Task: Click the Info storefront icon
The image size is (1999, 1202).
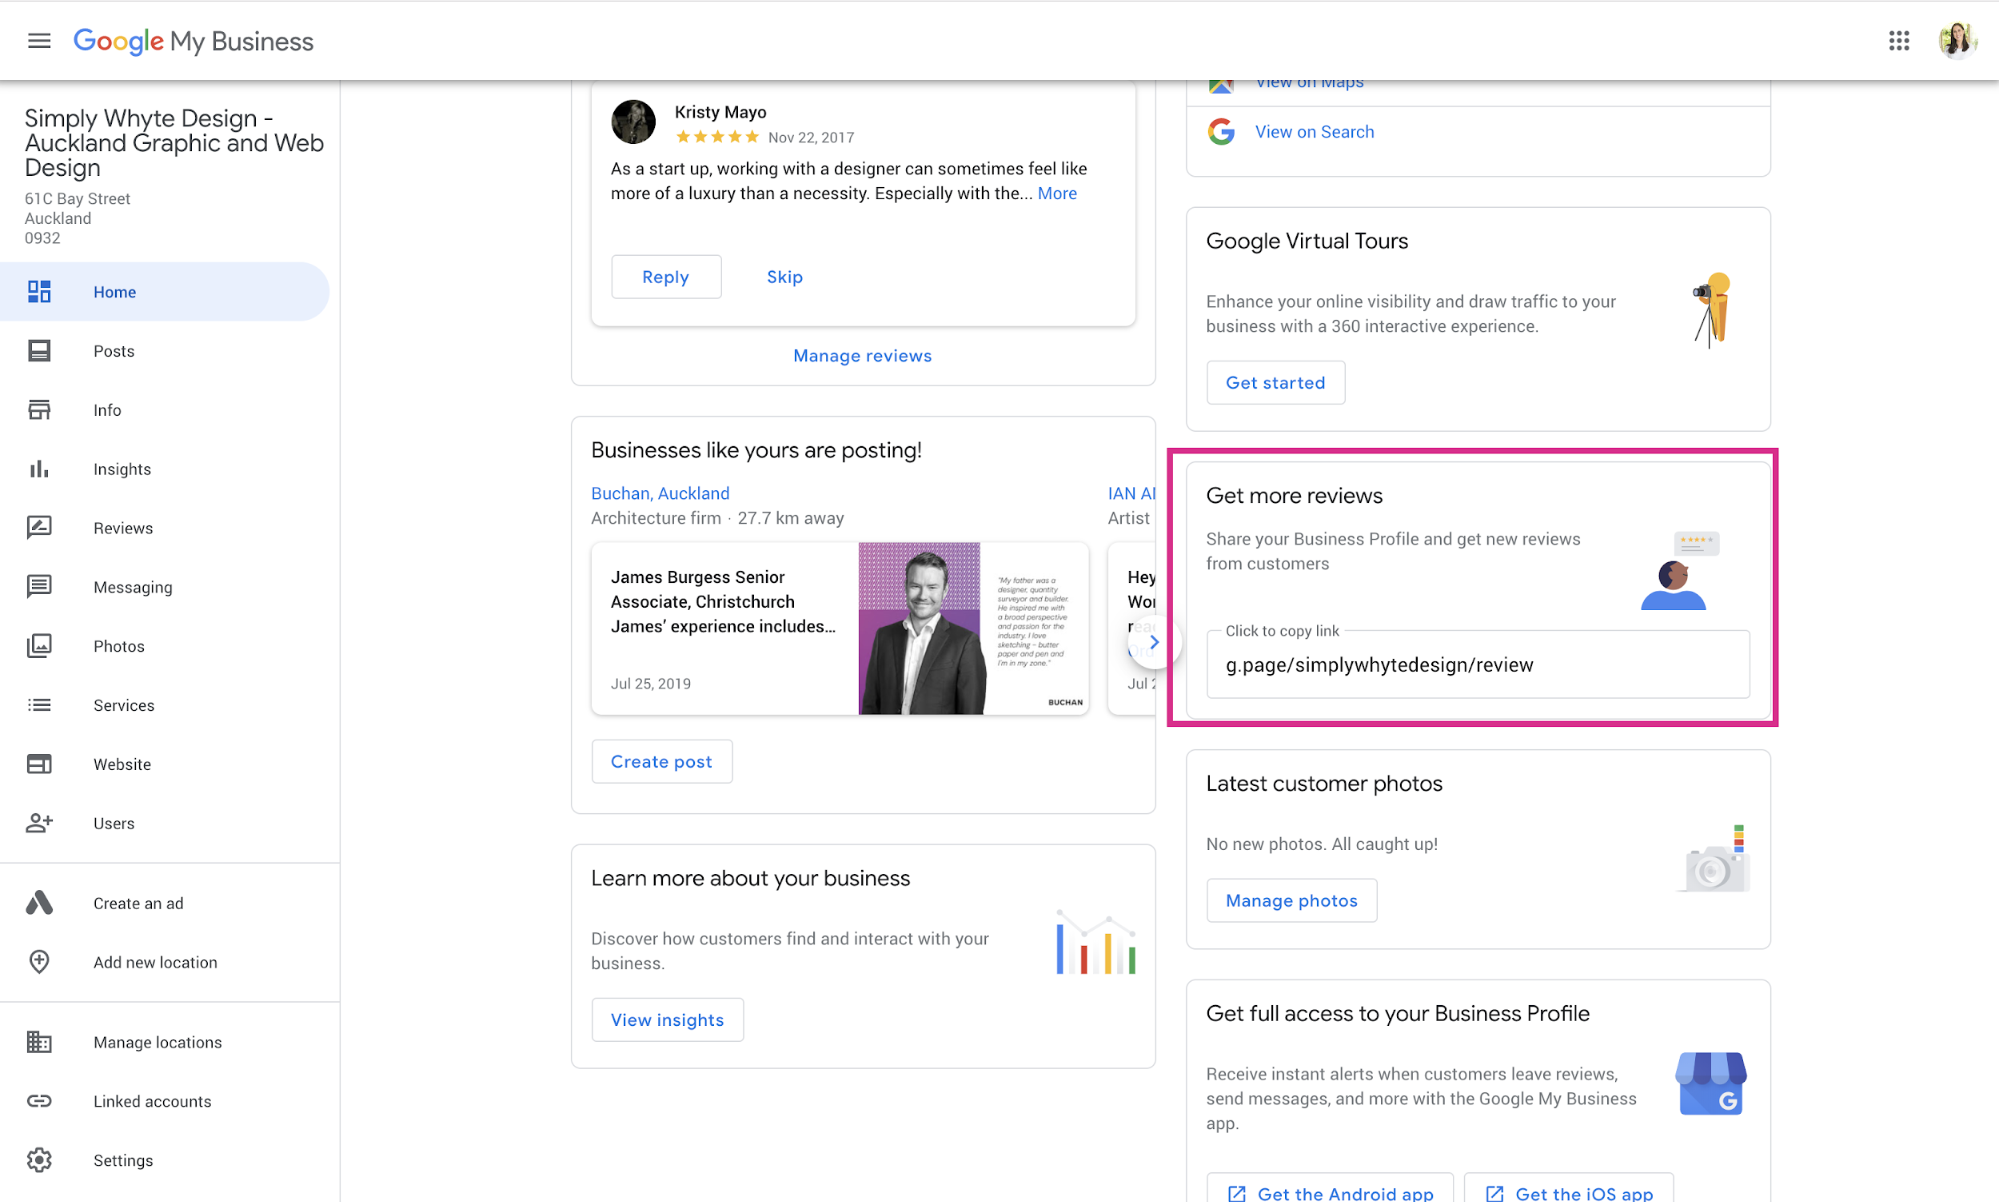Action: tap(39, 410)
